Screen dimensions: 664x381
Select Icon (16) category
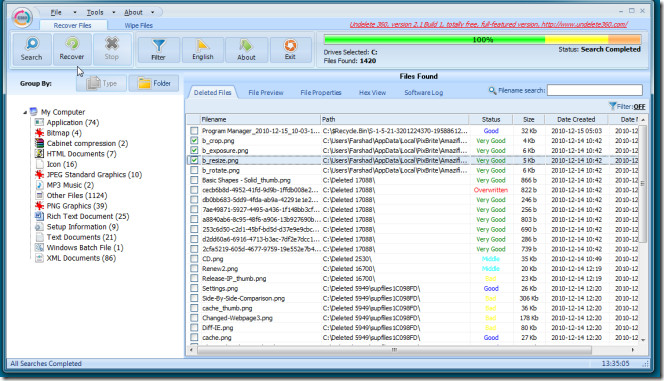coord(61,164)
